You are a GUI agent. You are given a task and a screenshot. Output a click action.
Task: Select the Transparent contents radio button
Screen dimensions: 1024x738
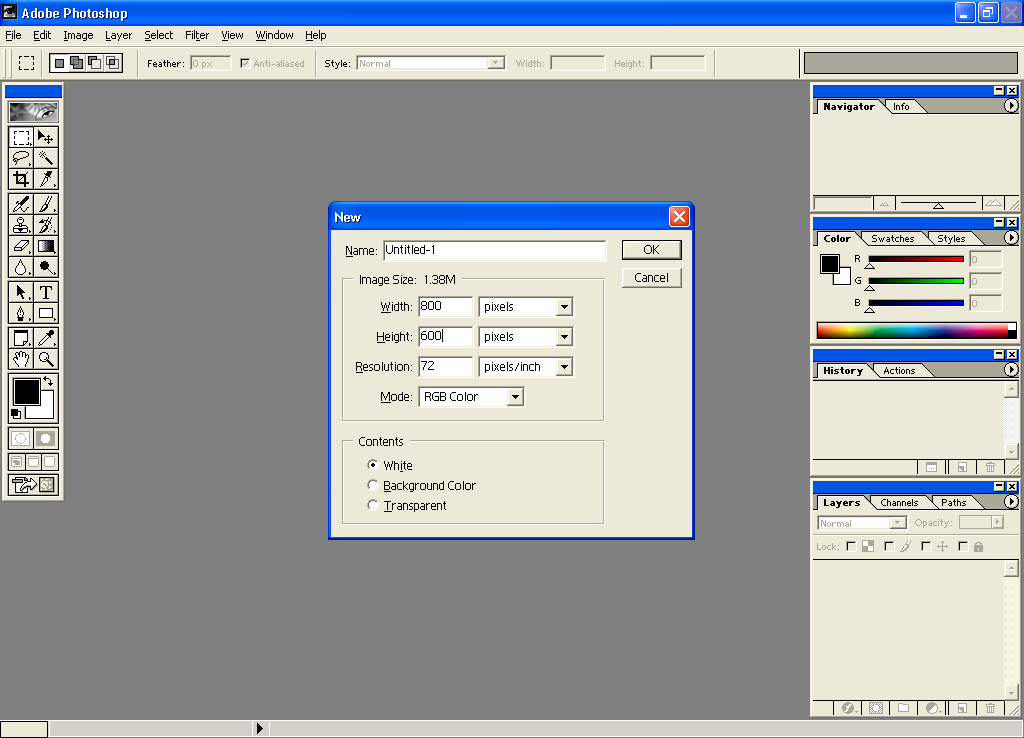[373, 505]
